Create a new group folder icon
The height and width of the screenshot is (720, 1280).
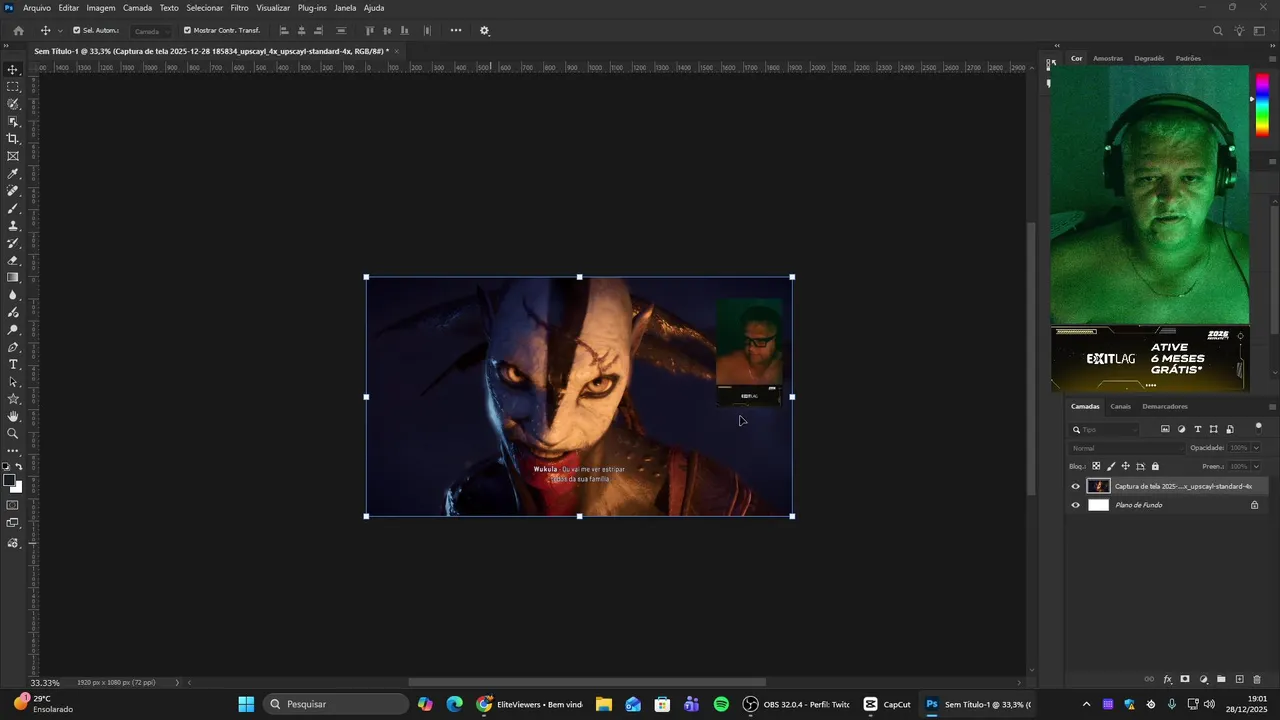[x=1221, y=680]
